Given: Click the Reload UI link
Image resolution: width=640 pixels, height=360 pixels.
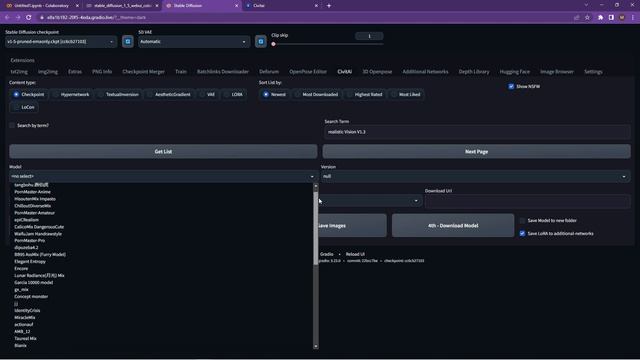Looking at the screenshot, I should click(355, 254).
